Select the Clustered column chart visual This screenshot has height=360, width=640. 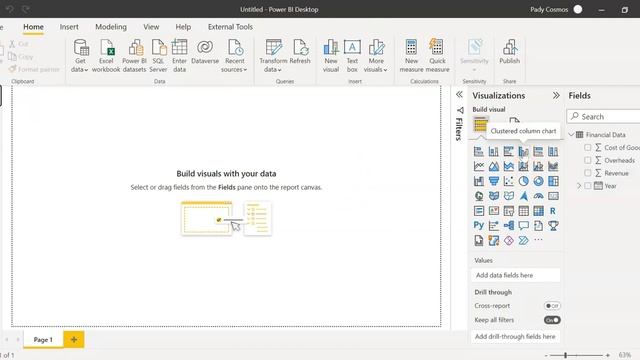[x=523, y=152]
